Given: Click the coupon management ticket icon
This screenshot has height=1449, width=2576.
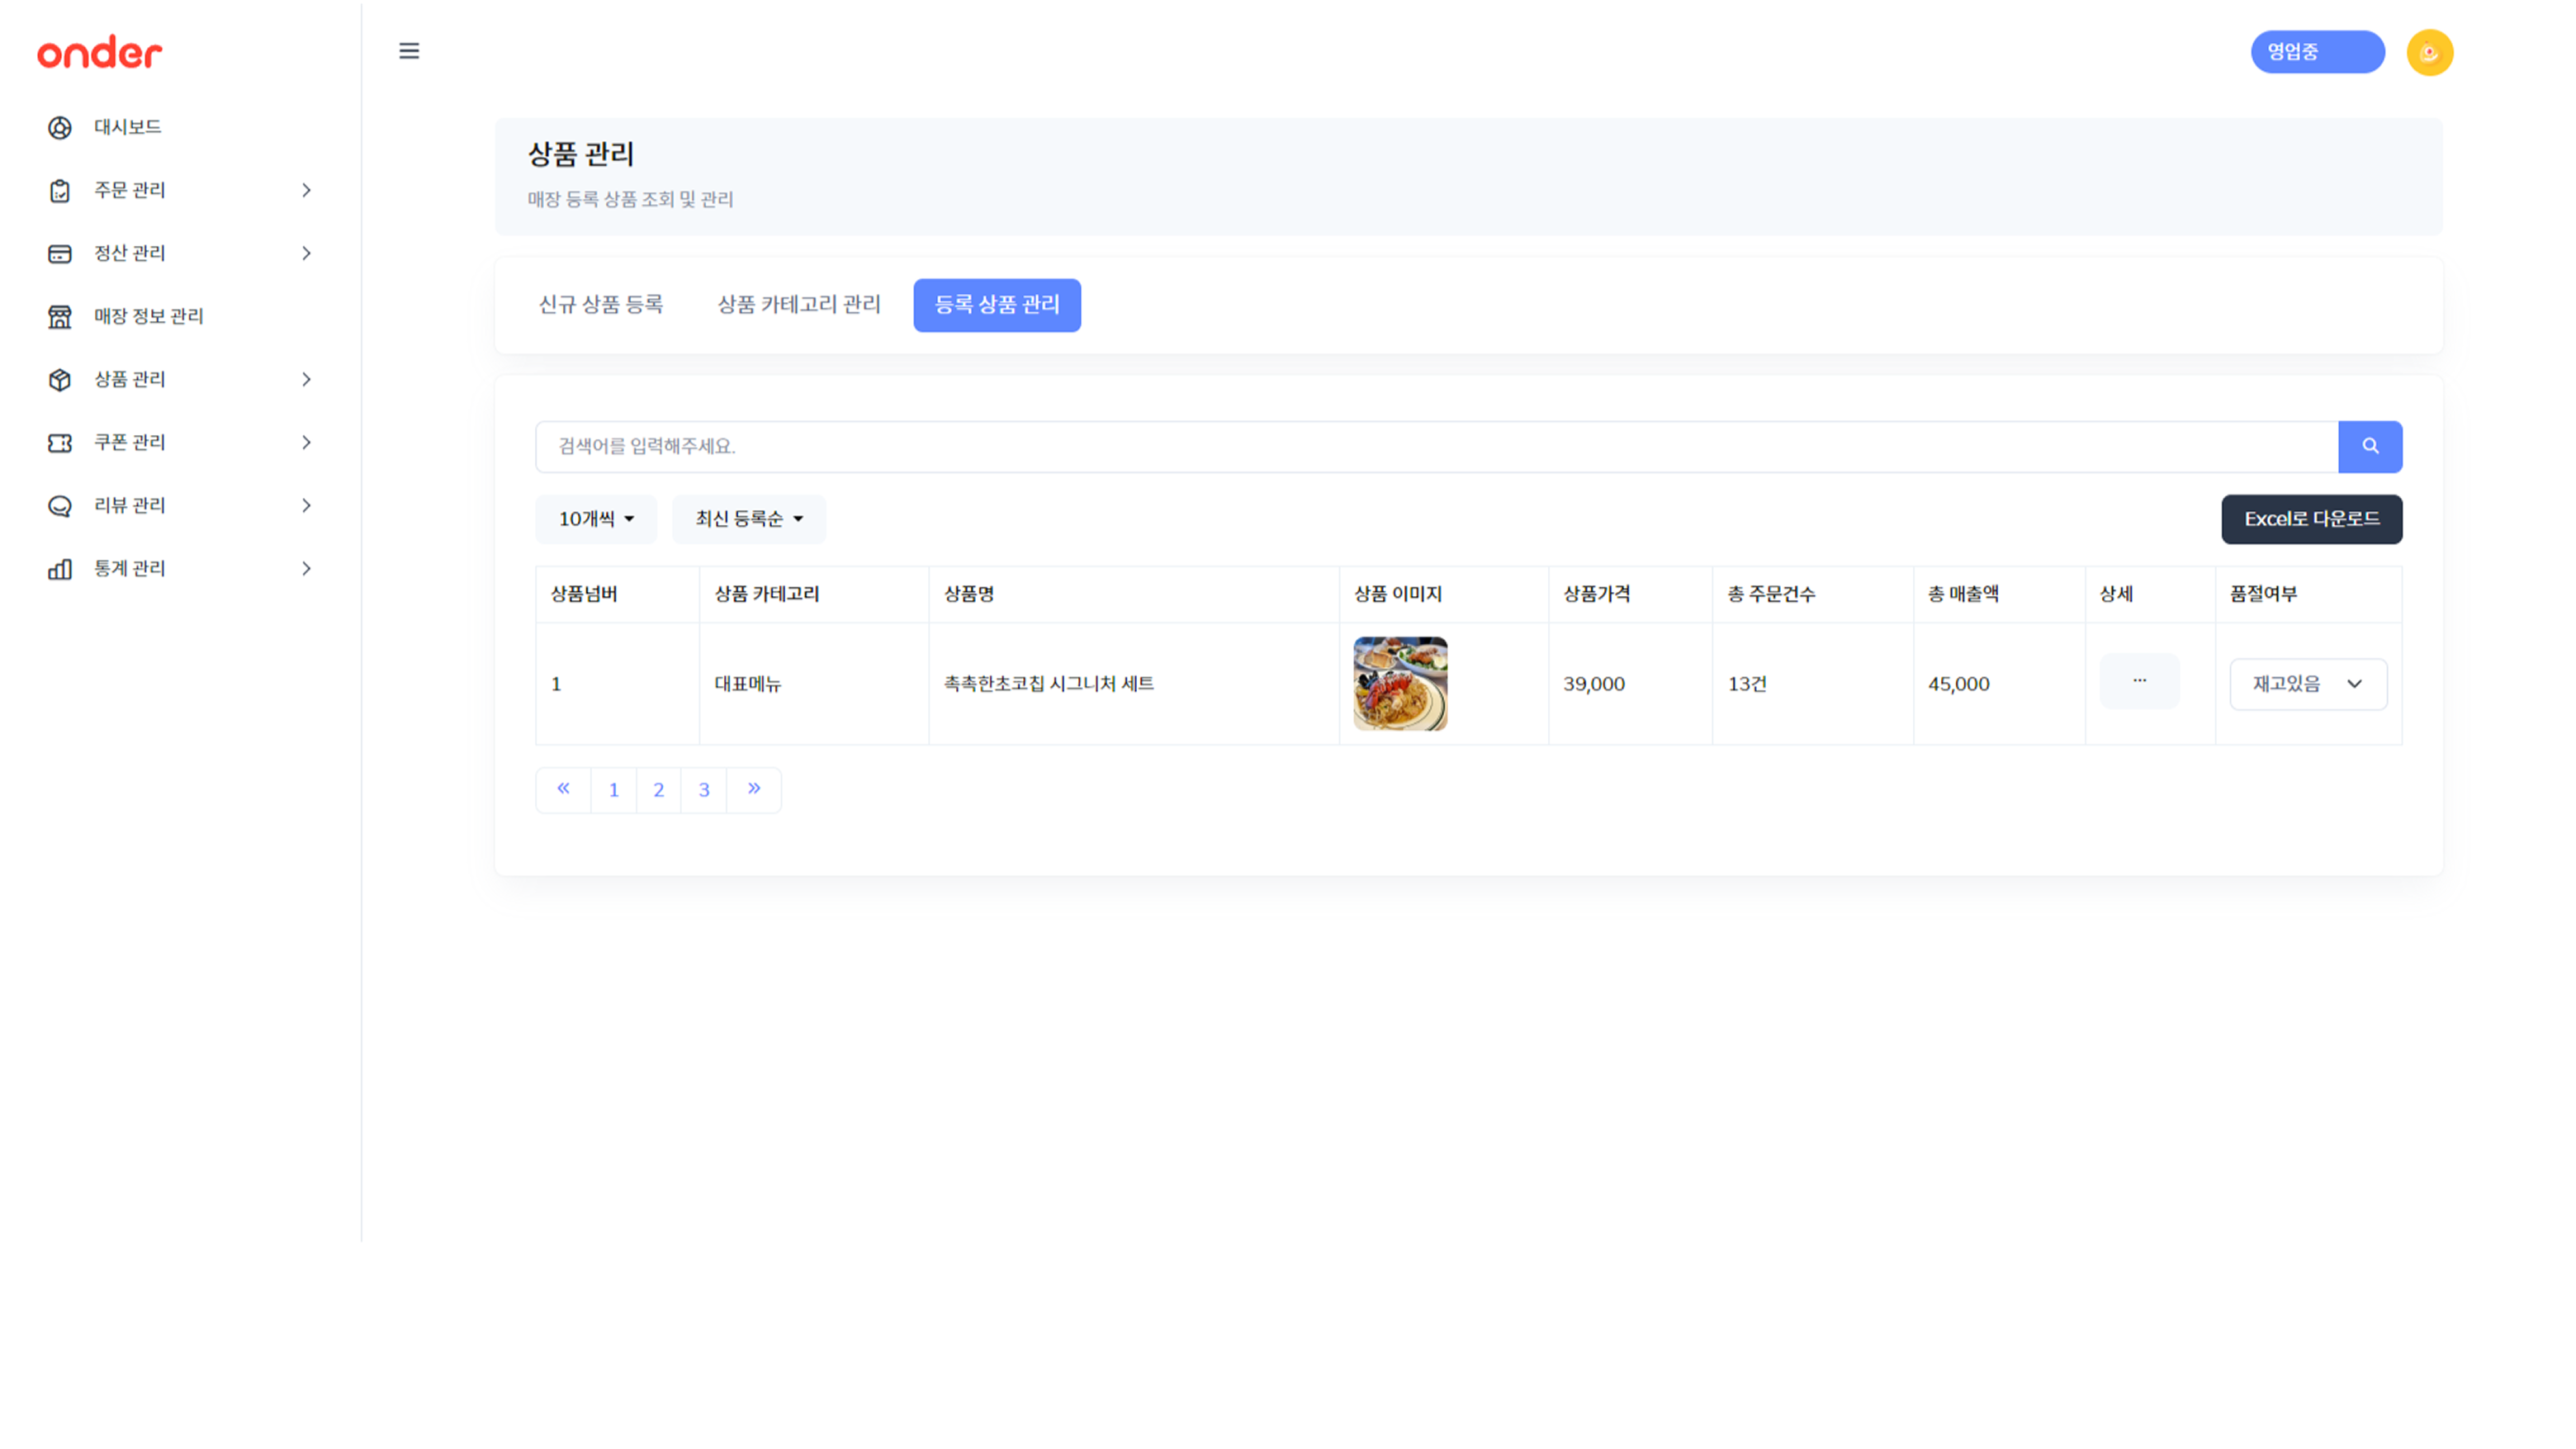Looking at the screenshot, I should pyautogui.click(x=60, y=443).
